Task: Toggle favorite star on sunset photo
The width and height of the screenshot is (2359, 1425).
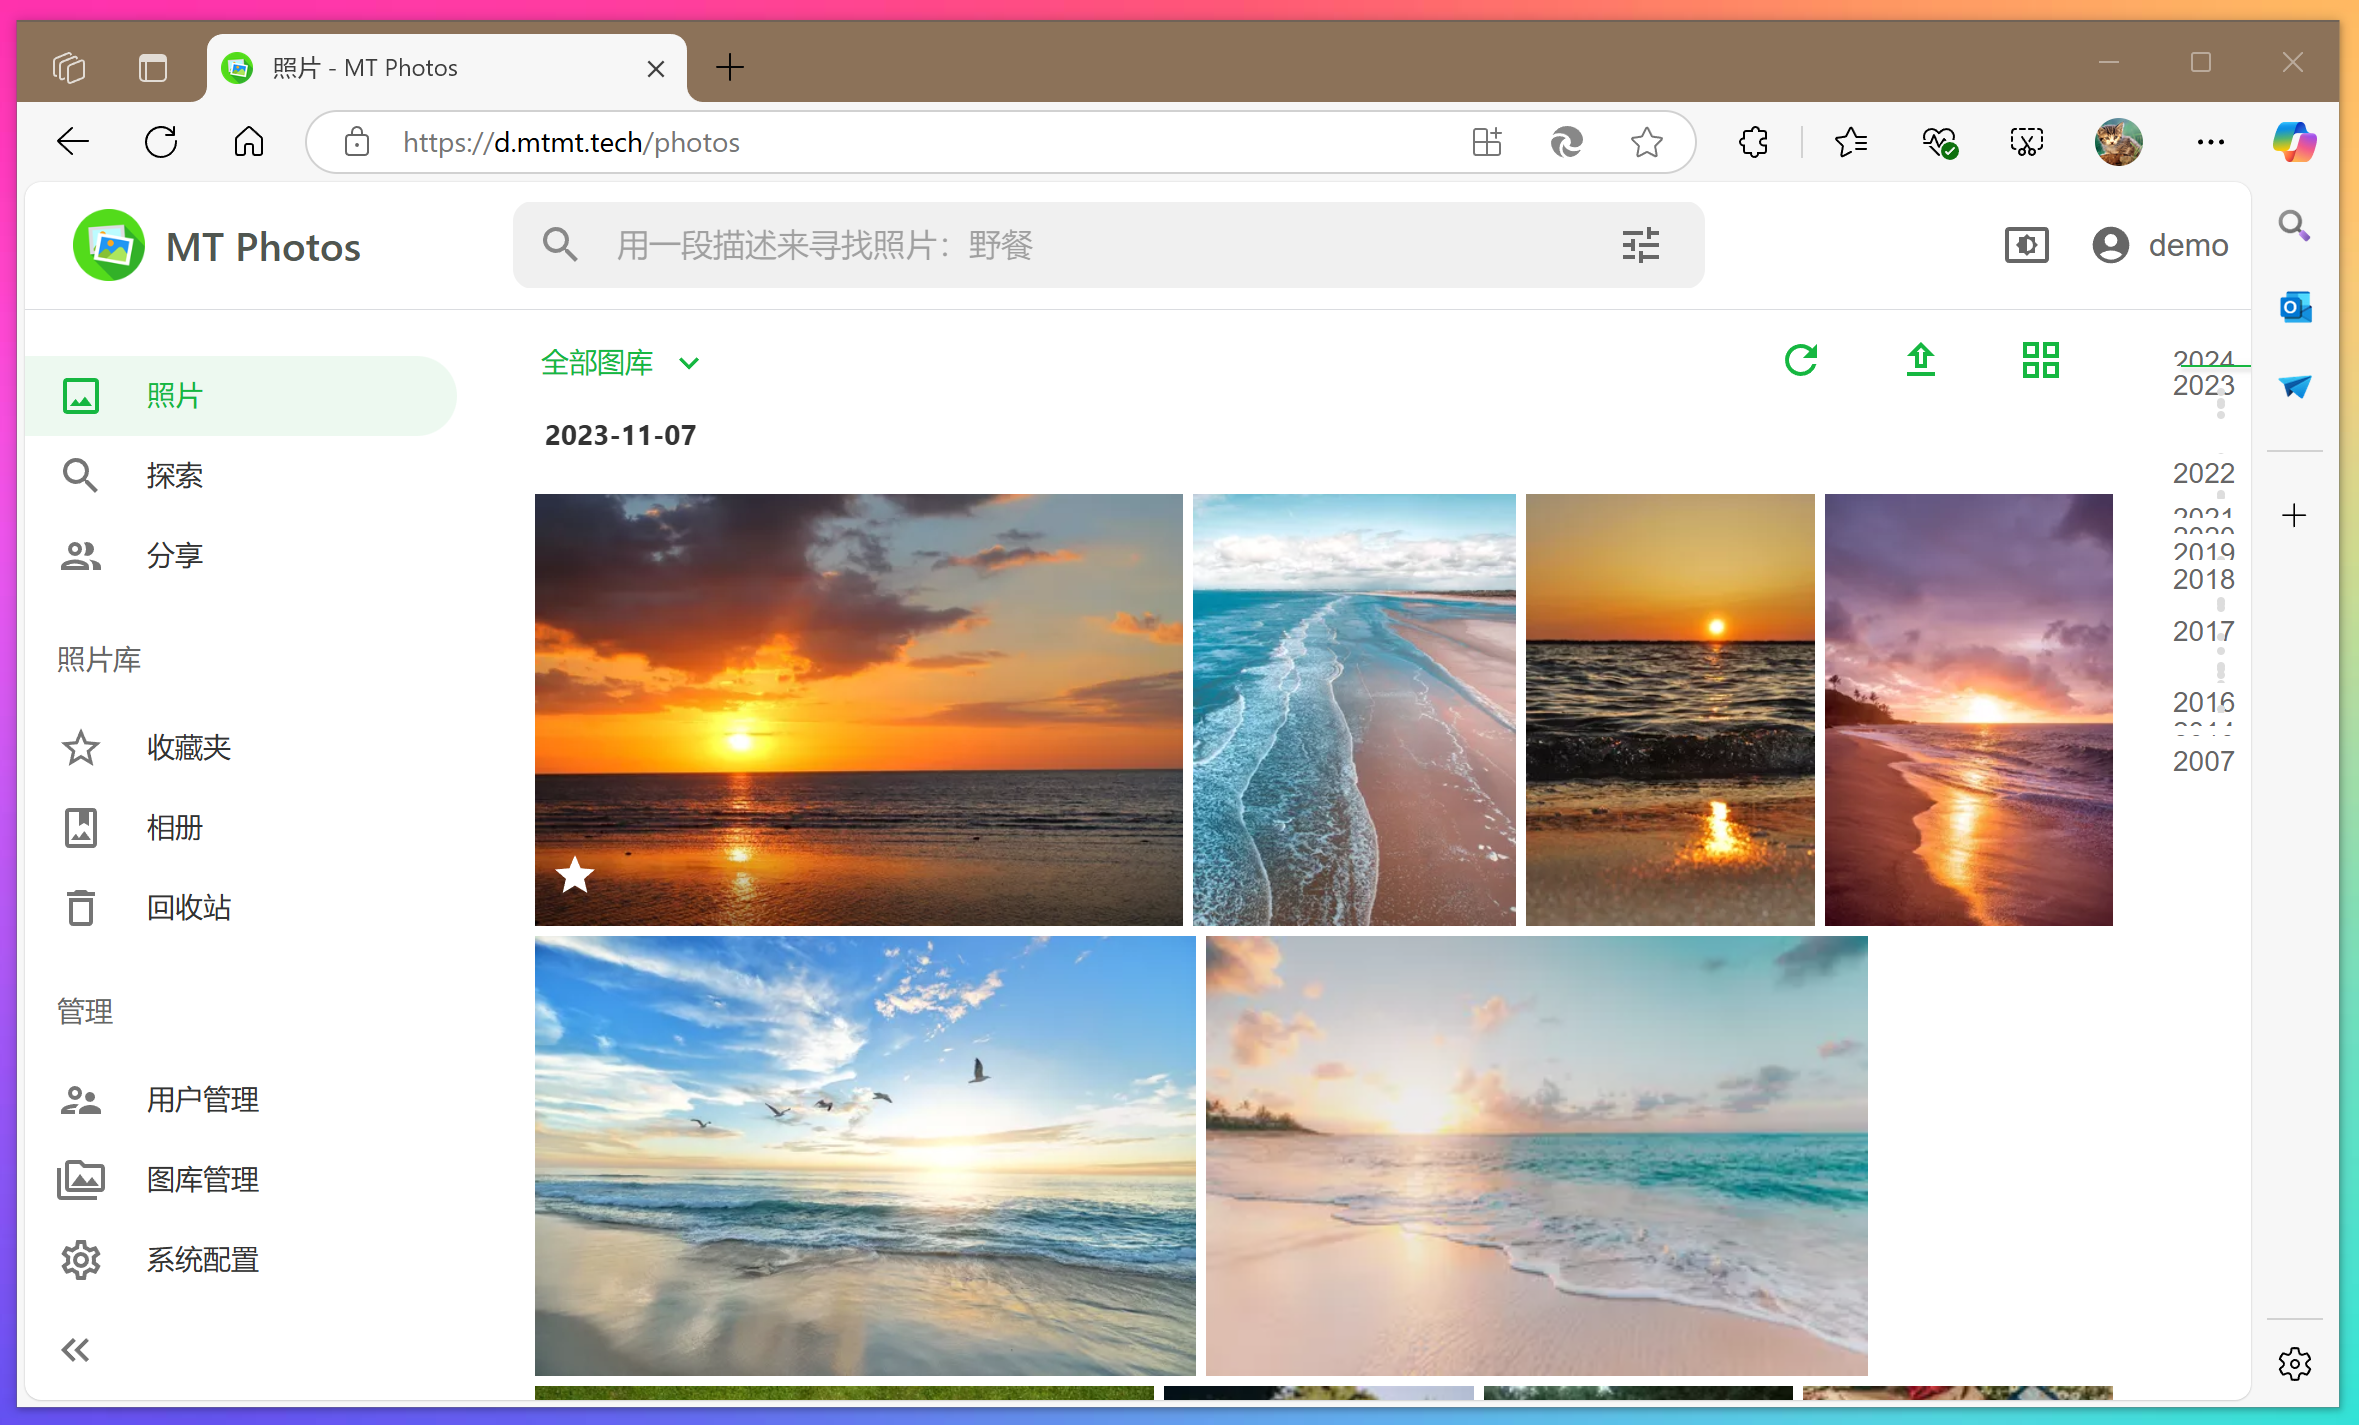Action: click(575, 875)
